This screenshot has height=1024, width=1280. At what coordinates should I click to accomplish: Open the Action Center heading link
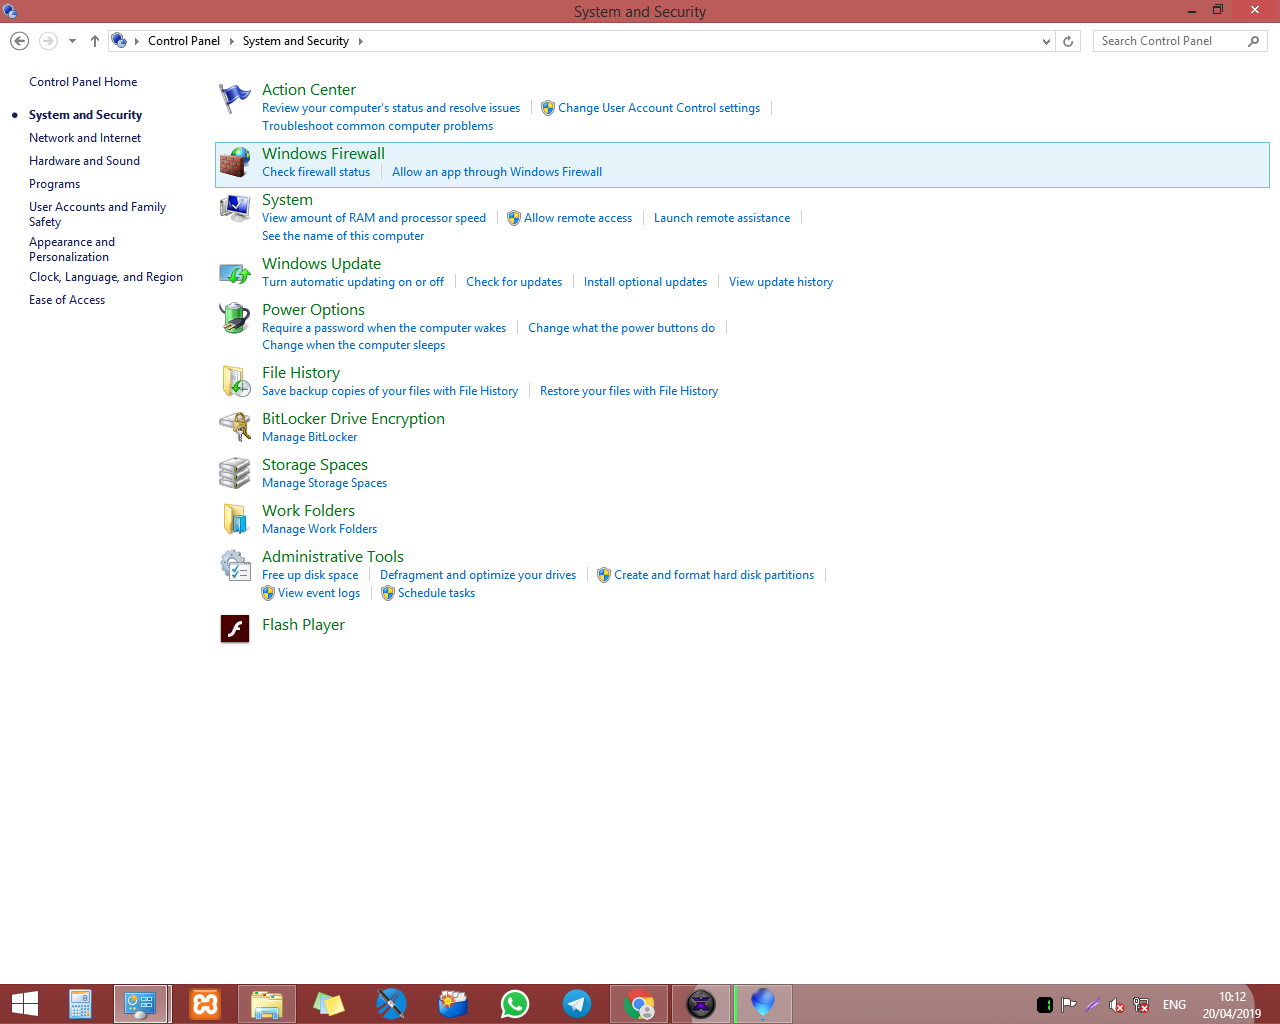pyautogui.click(x=309, y=90)
